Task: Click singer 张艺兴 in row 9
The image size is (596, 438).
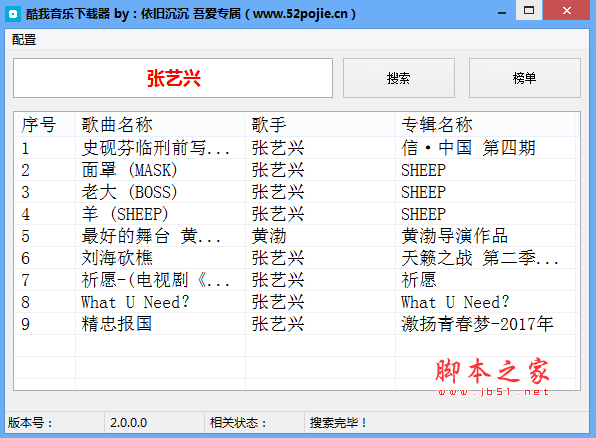Action: click(278, 325)
